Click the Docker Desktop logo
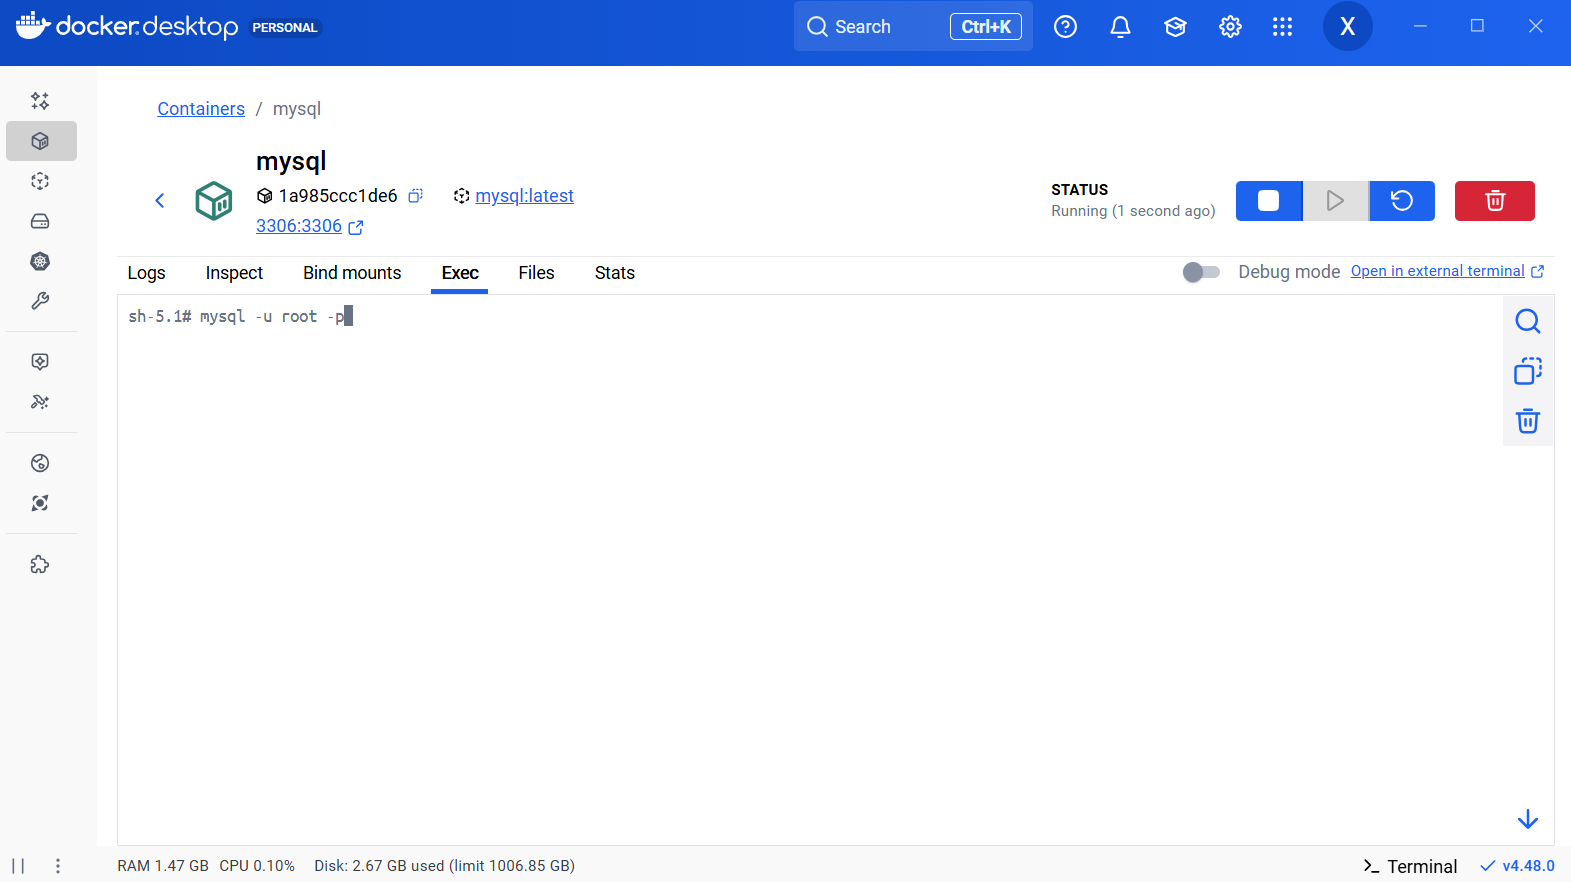The width and height of the screenshot is (1571, 882). coord(127,26)
